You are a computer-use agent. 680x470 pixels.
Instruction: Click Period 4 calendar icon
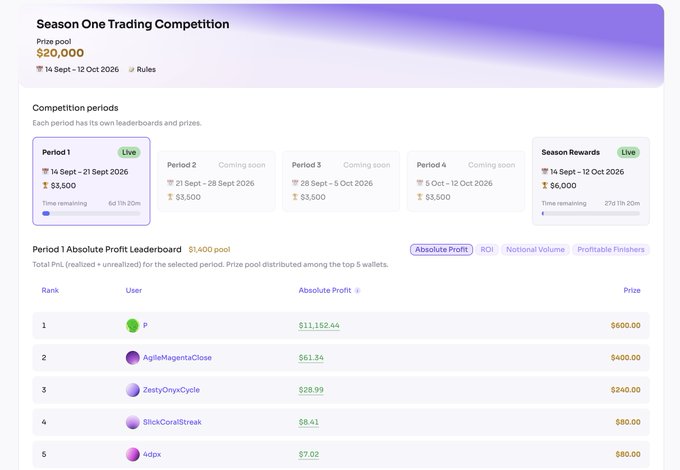pyautogui.click(x=420, y=183)
